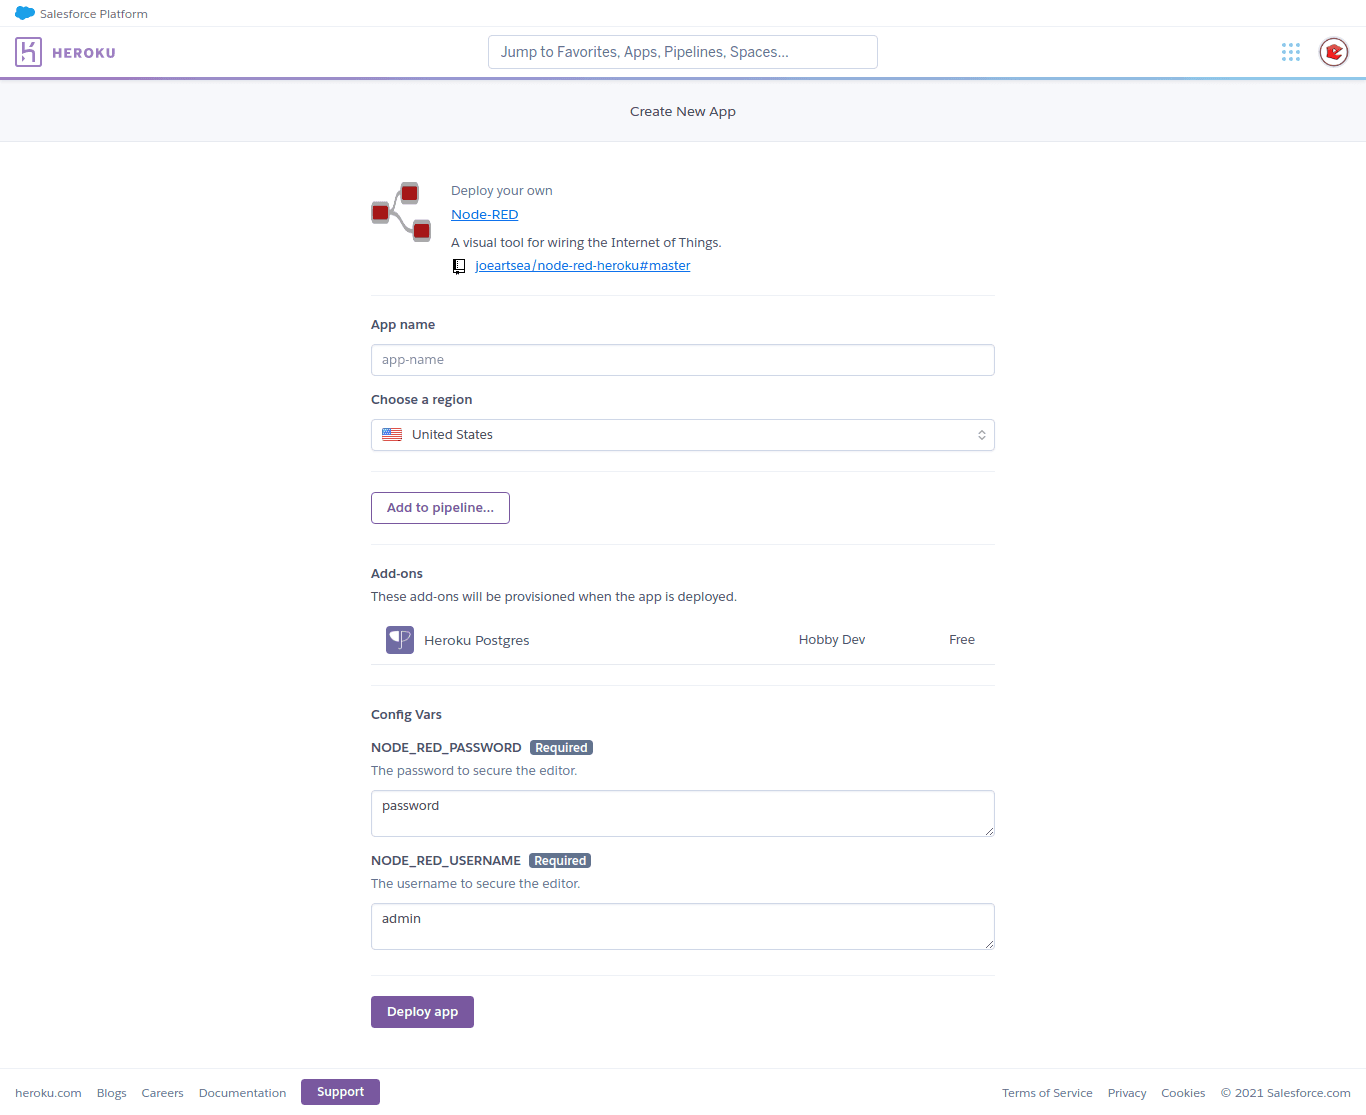1366x1115 pixels.
Task: Open the app launcher grid icon
Action: click(1291, 52)
